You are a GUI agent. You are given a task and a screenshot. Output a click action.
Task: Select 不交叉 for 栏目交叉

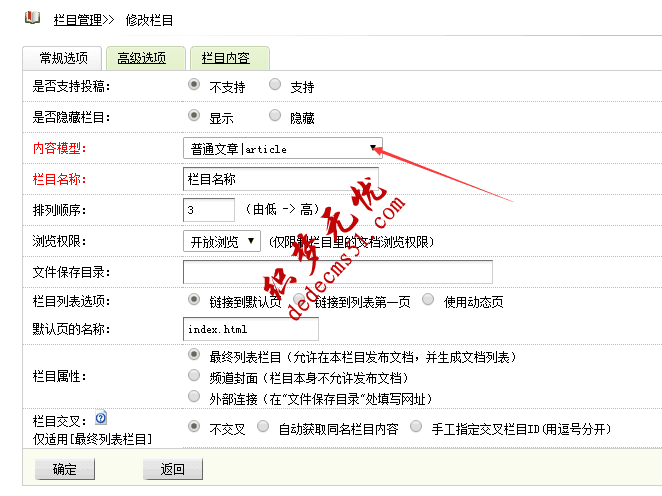(x=194, y=426)
